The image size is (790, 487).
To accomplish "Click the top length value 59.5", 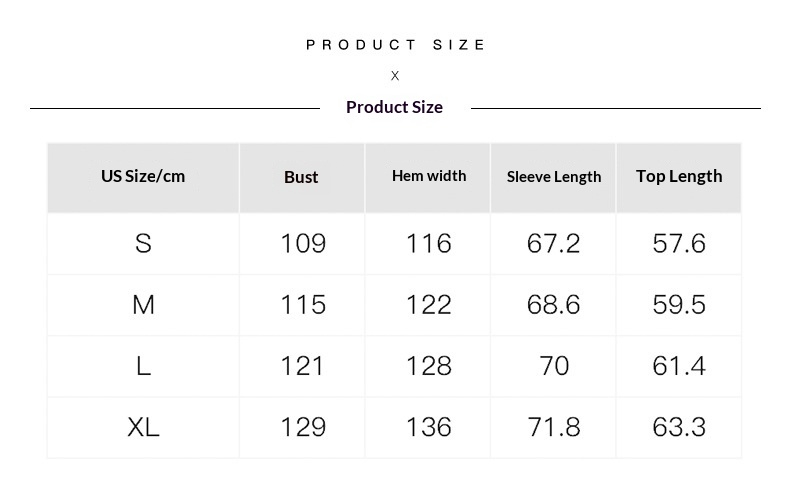I will click(x=679, y=304).
